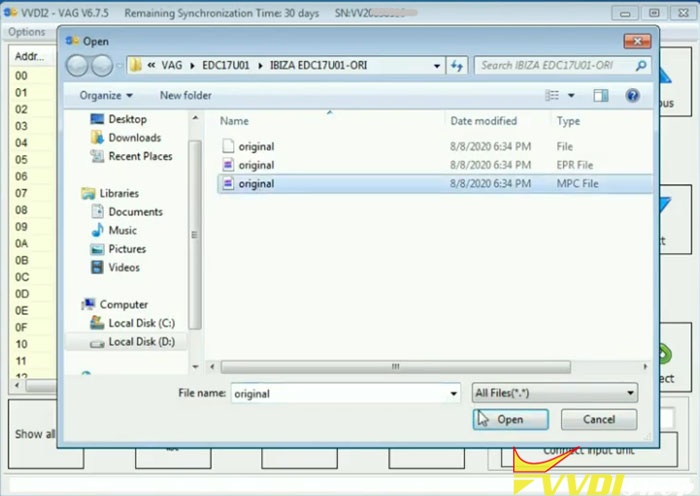Click the Back navigation arrow in Open dialog
Screen dimensions: 700x496
coord(77,66)
